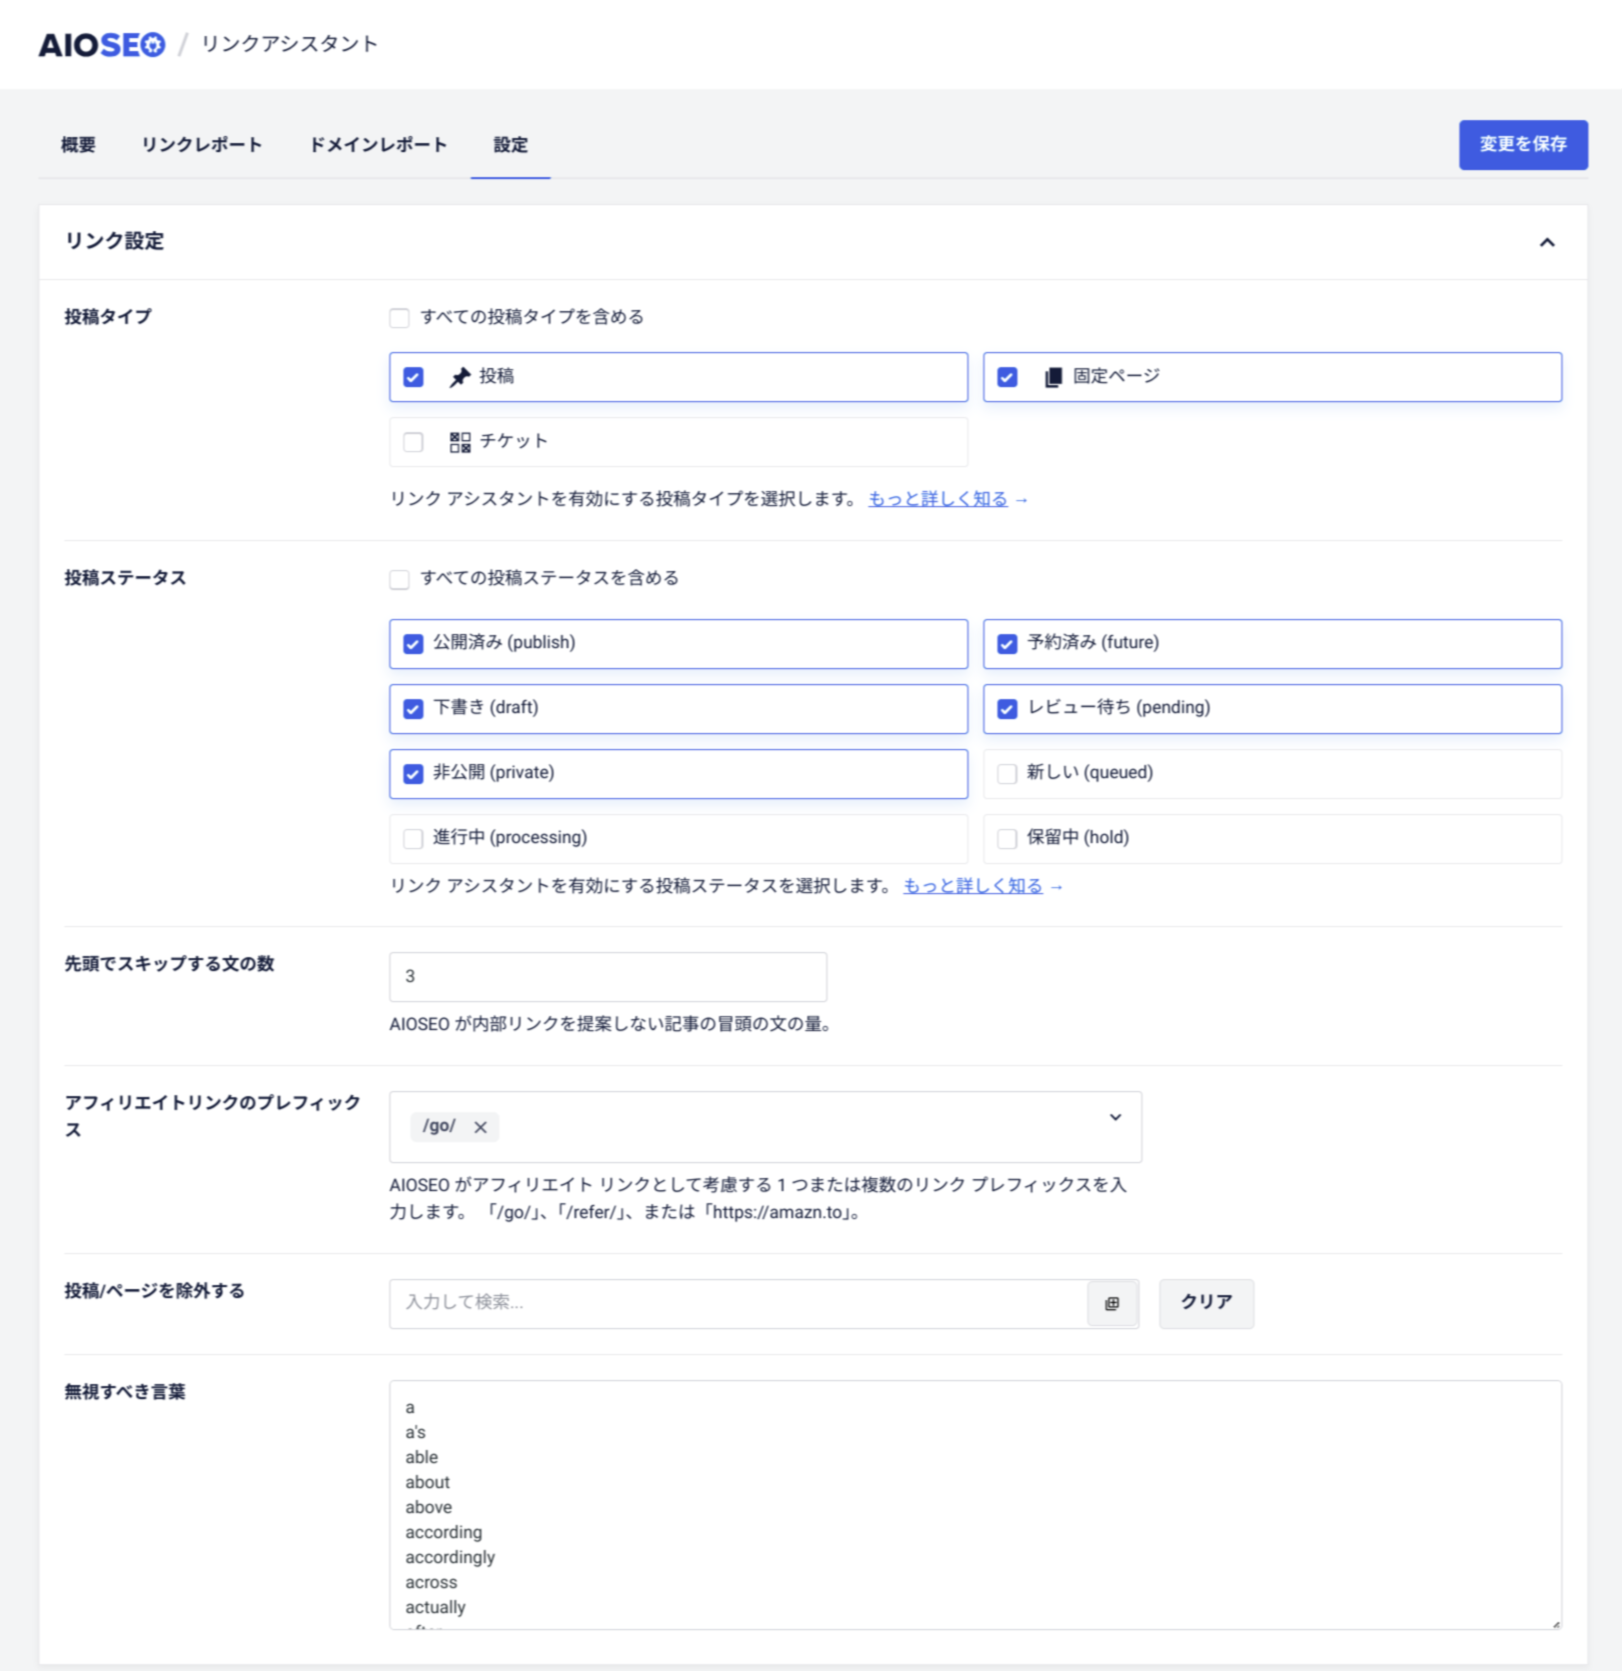Uncheck the 投稿 post type

[413, 377]
